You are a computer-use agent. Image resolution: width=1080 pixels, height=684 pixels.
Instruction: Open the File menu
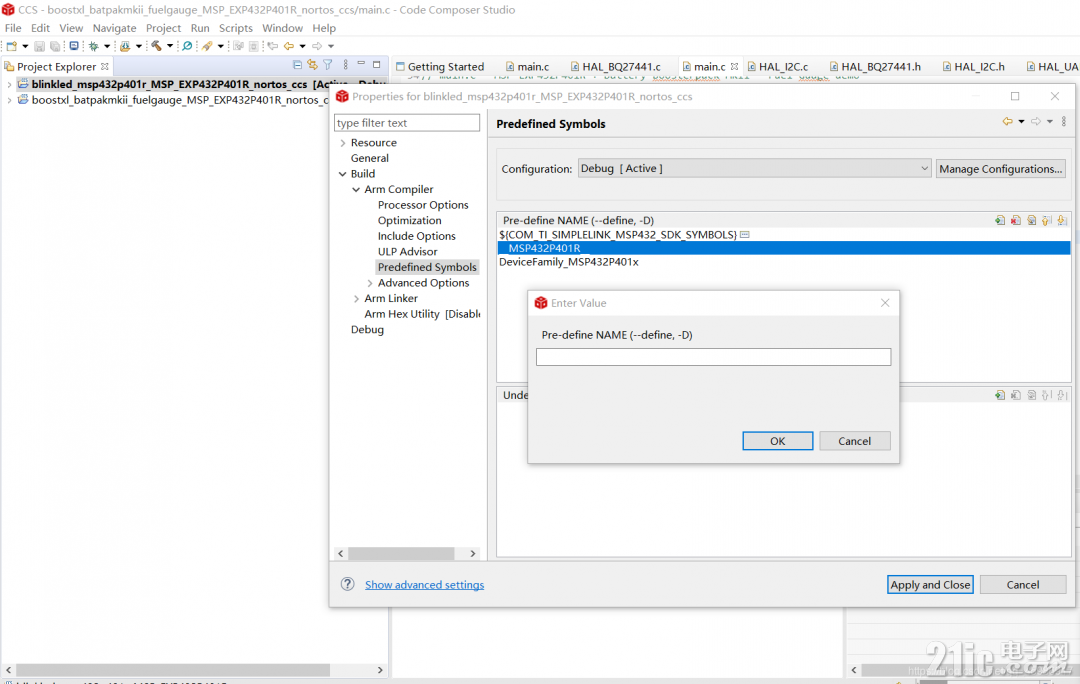[13, 28]
